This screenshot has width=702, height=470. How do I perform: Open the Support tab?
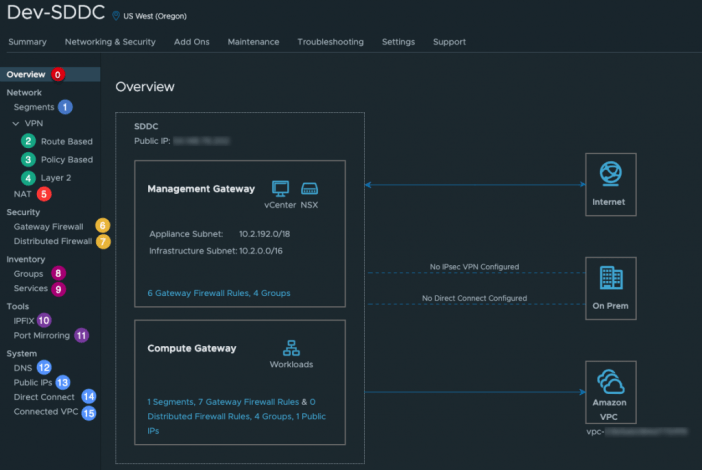point(449,42)
